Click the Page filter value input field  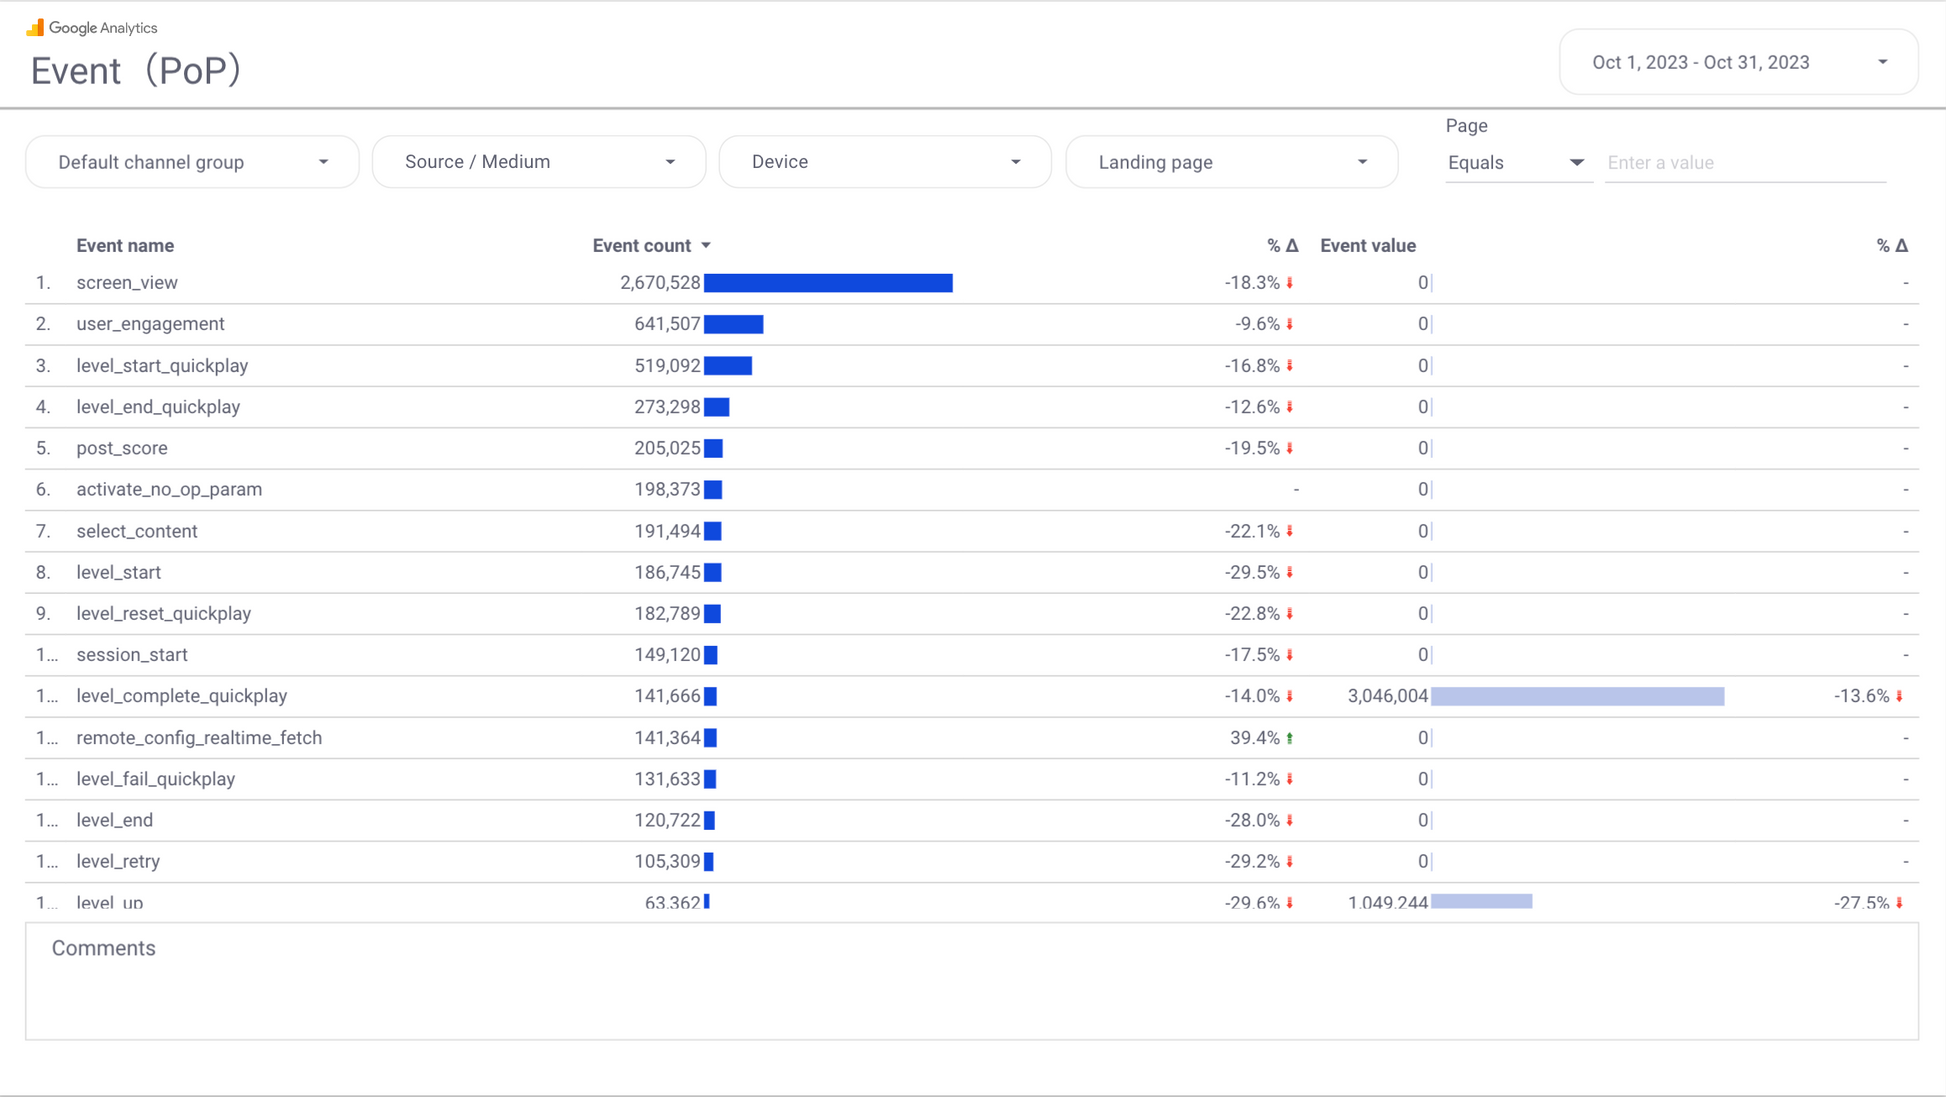pyautogui.click(x=1745, y=163)
